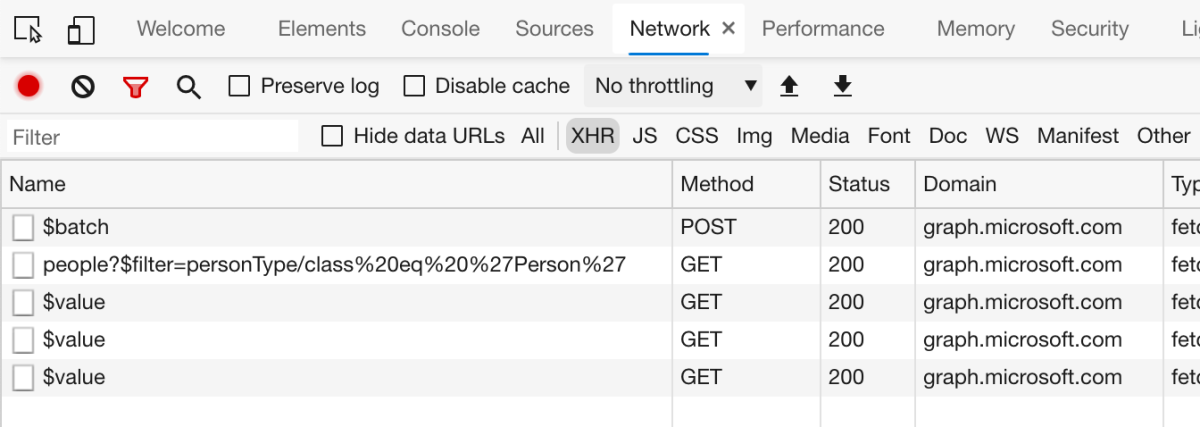Viewport: 1200px width, 427px height.
Task: Filter requests by Img type
Action: [754, 136]
